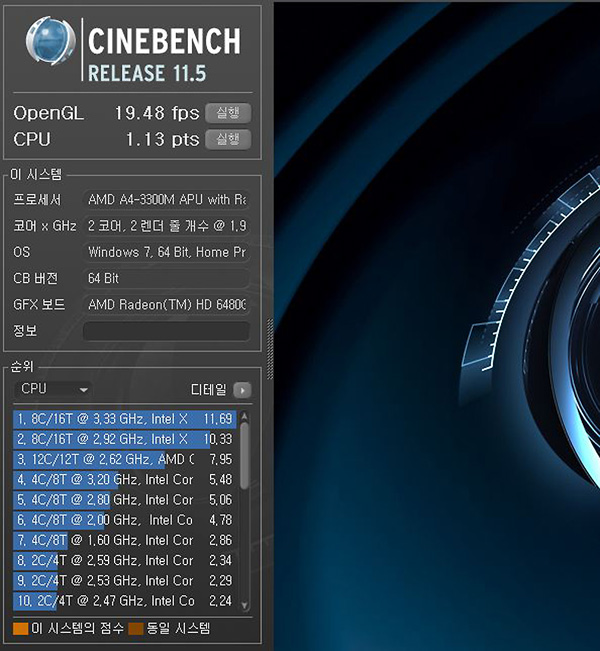This screenshot has width=600, height=651.
Task: Click the GFX 보드 field showing AMD Radeon
Action: (x=166, y=305)
